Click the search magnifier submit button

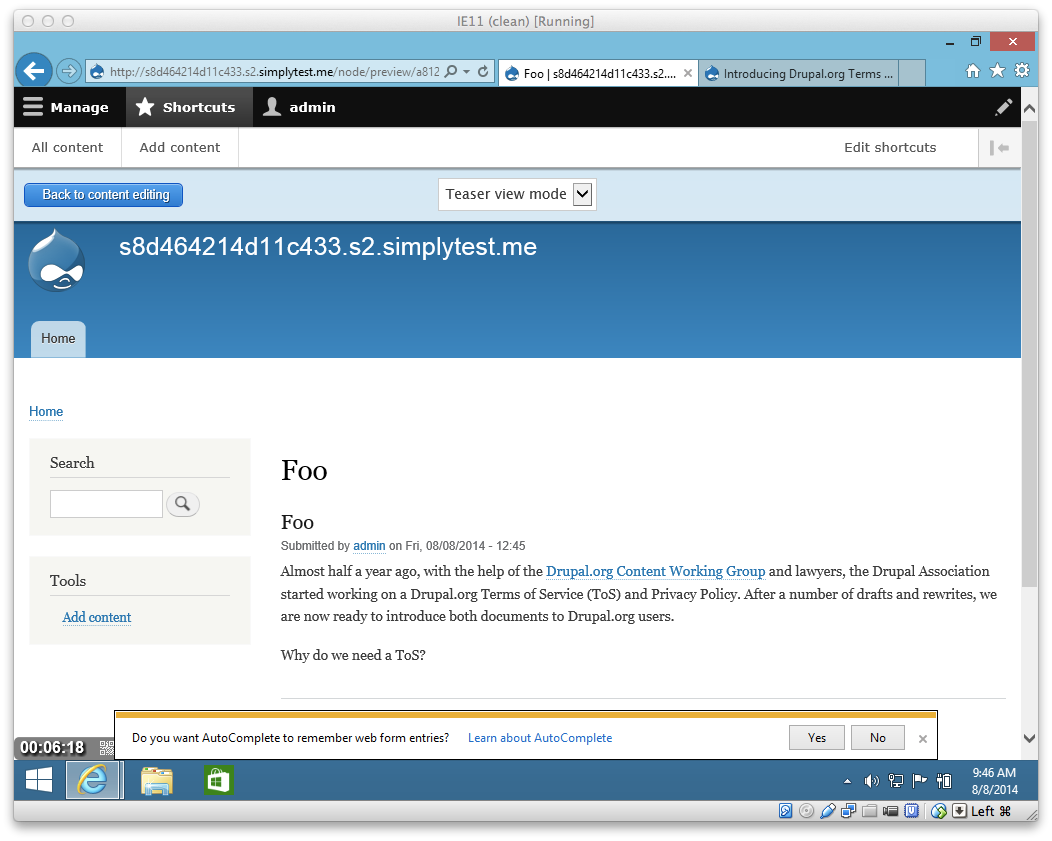pyautogui.click(x=182, y=504)
